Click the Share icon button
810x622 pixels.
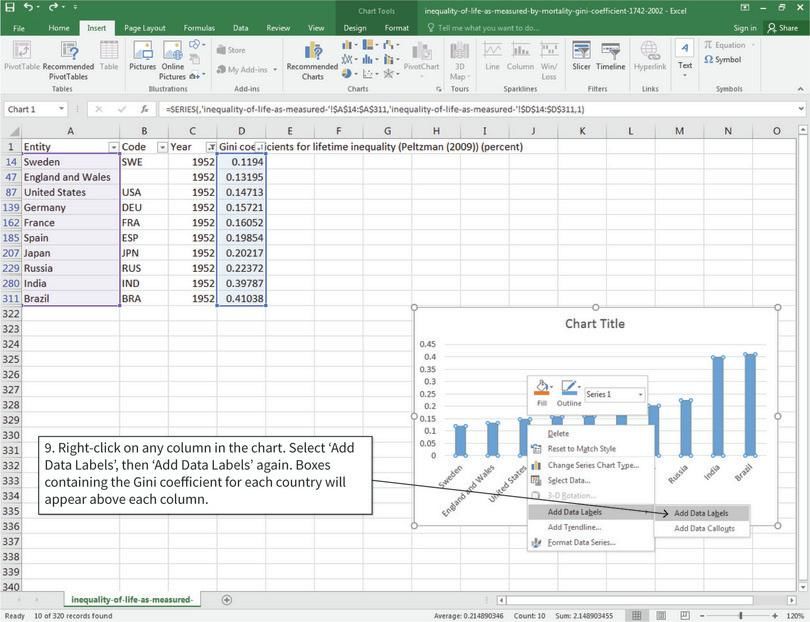[782, 28]
